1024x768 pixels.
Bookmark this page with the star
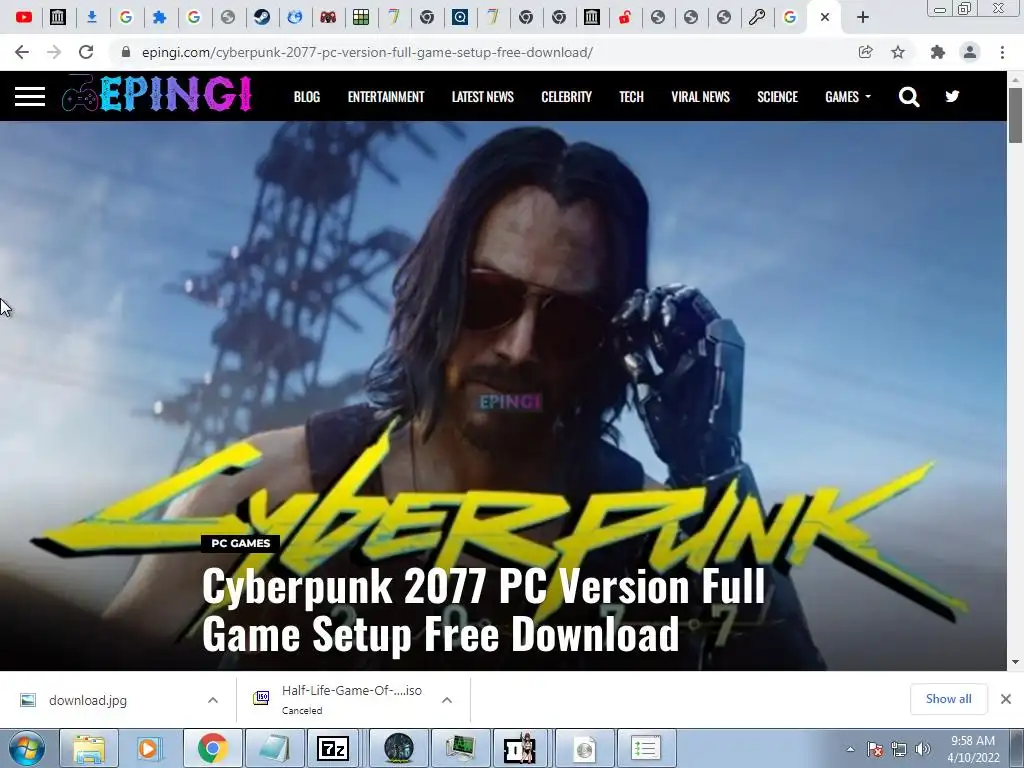(x=898, y=52)
